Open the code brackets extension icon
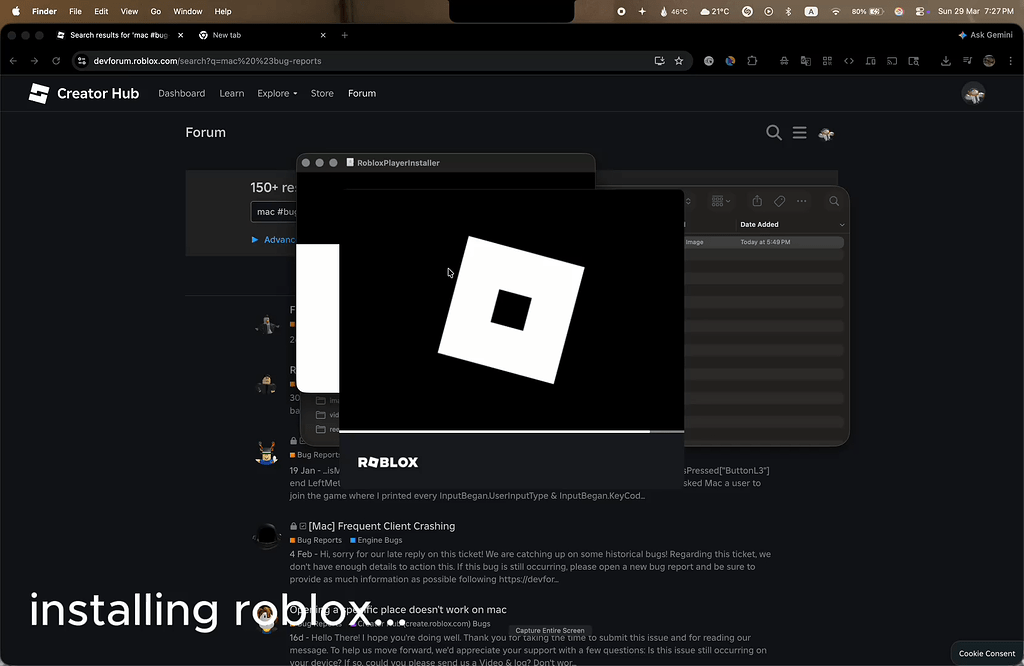Viewport: 1024px width, 666px height. (x=849, y=61)
